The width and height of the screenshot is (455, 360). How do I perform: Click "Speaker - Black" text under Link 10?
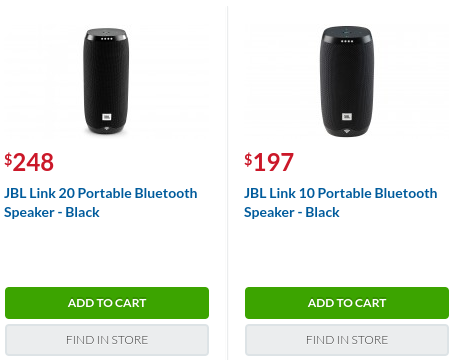(292, 212)
